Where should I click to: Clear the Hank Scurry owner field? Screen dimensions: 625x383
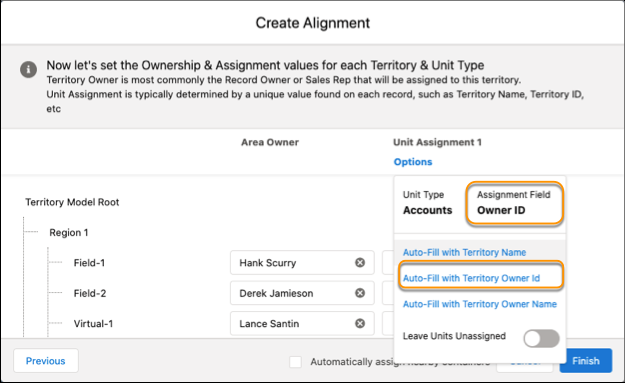[360, 263]
